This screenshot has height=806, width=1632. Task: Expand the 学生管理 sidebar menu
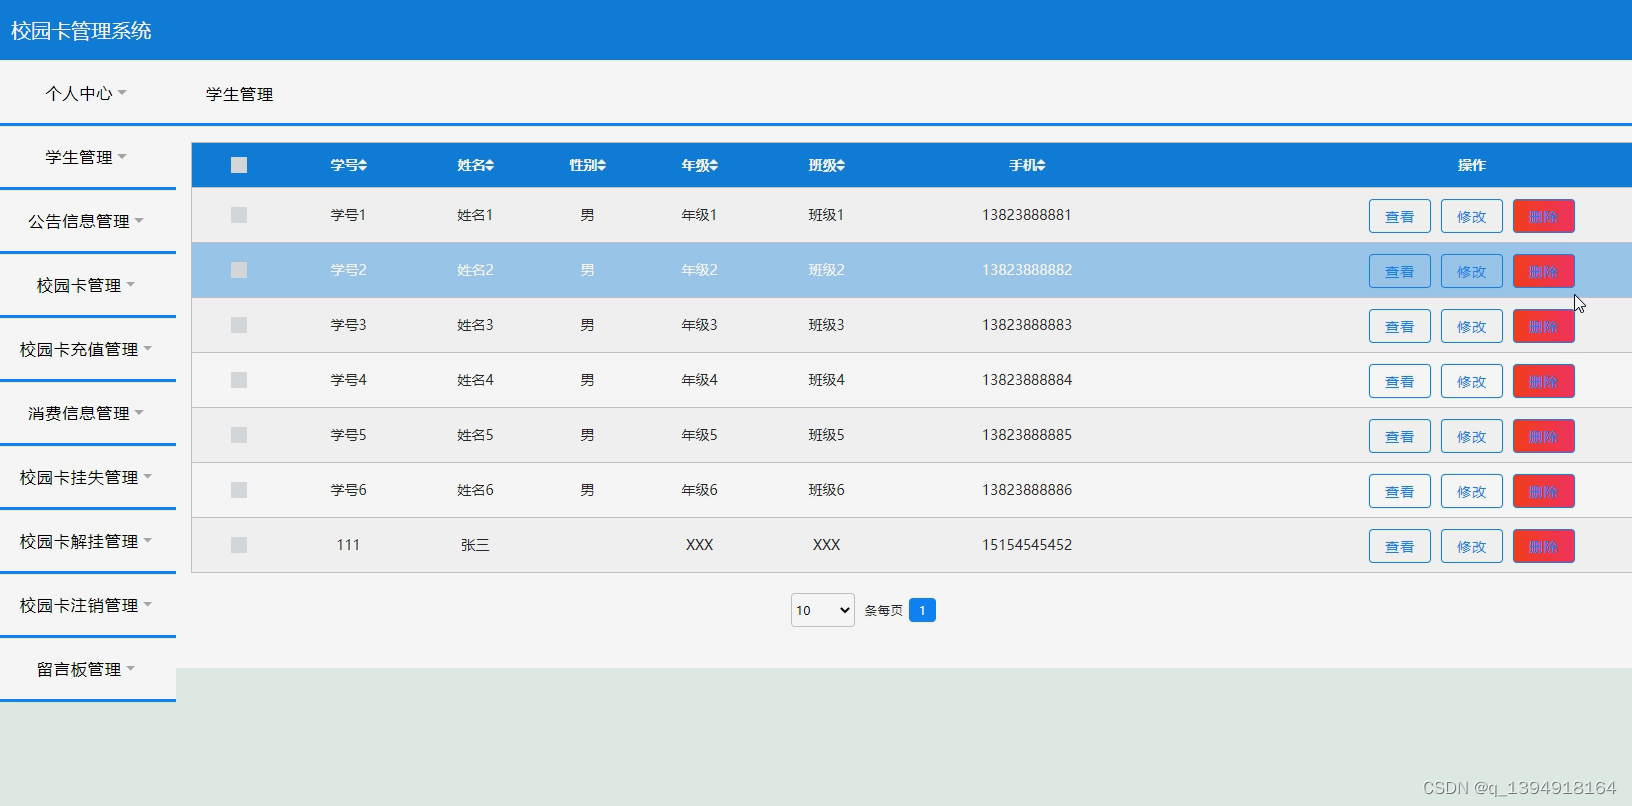88,157
